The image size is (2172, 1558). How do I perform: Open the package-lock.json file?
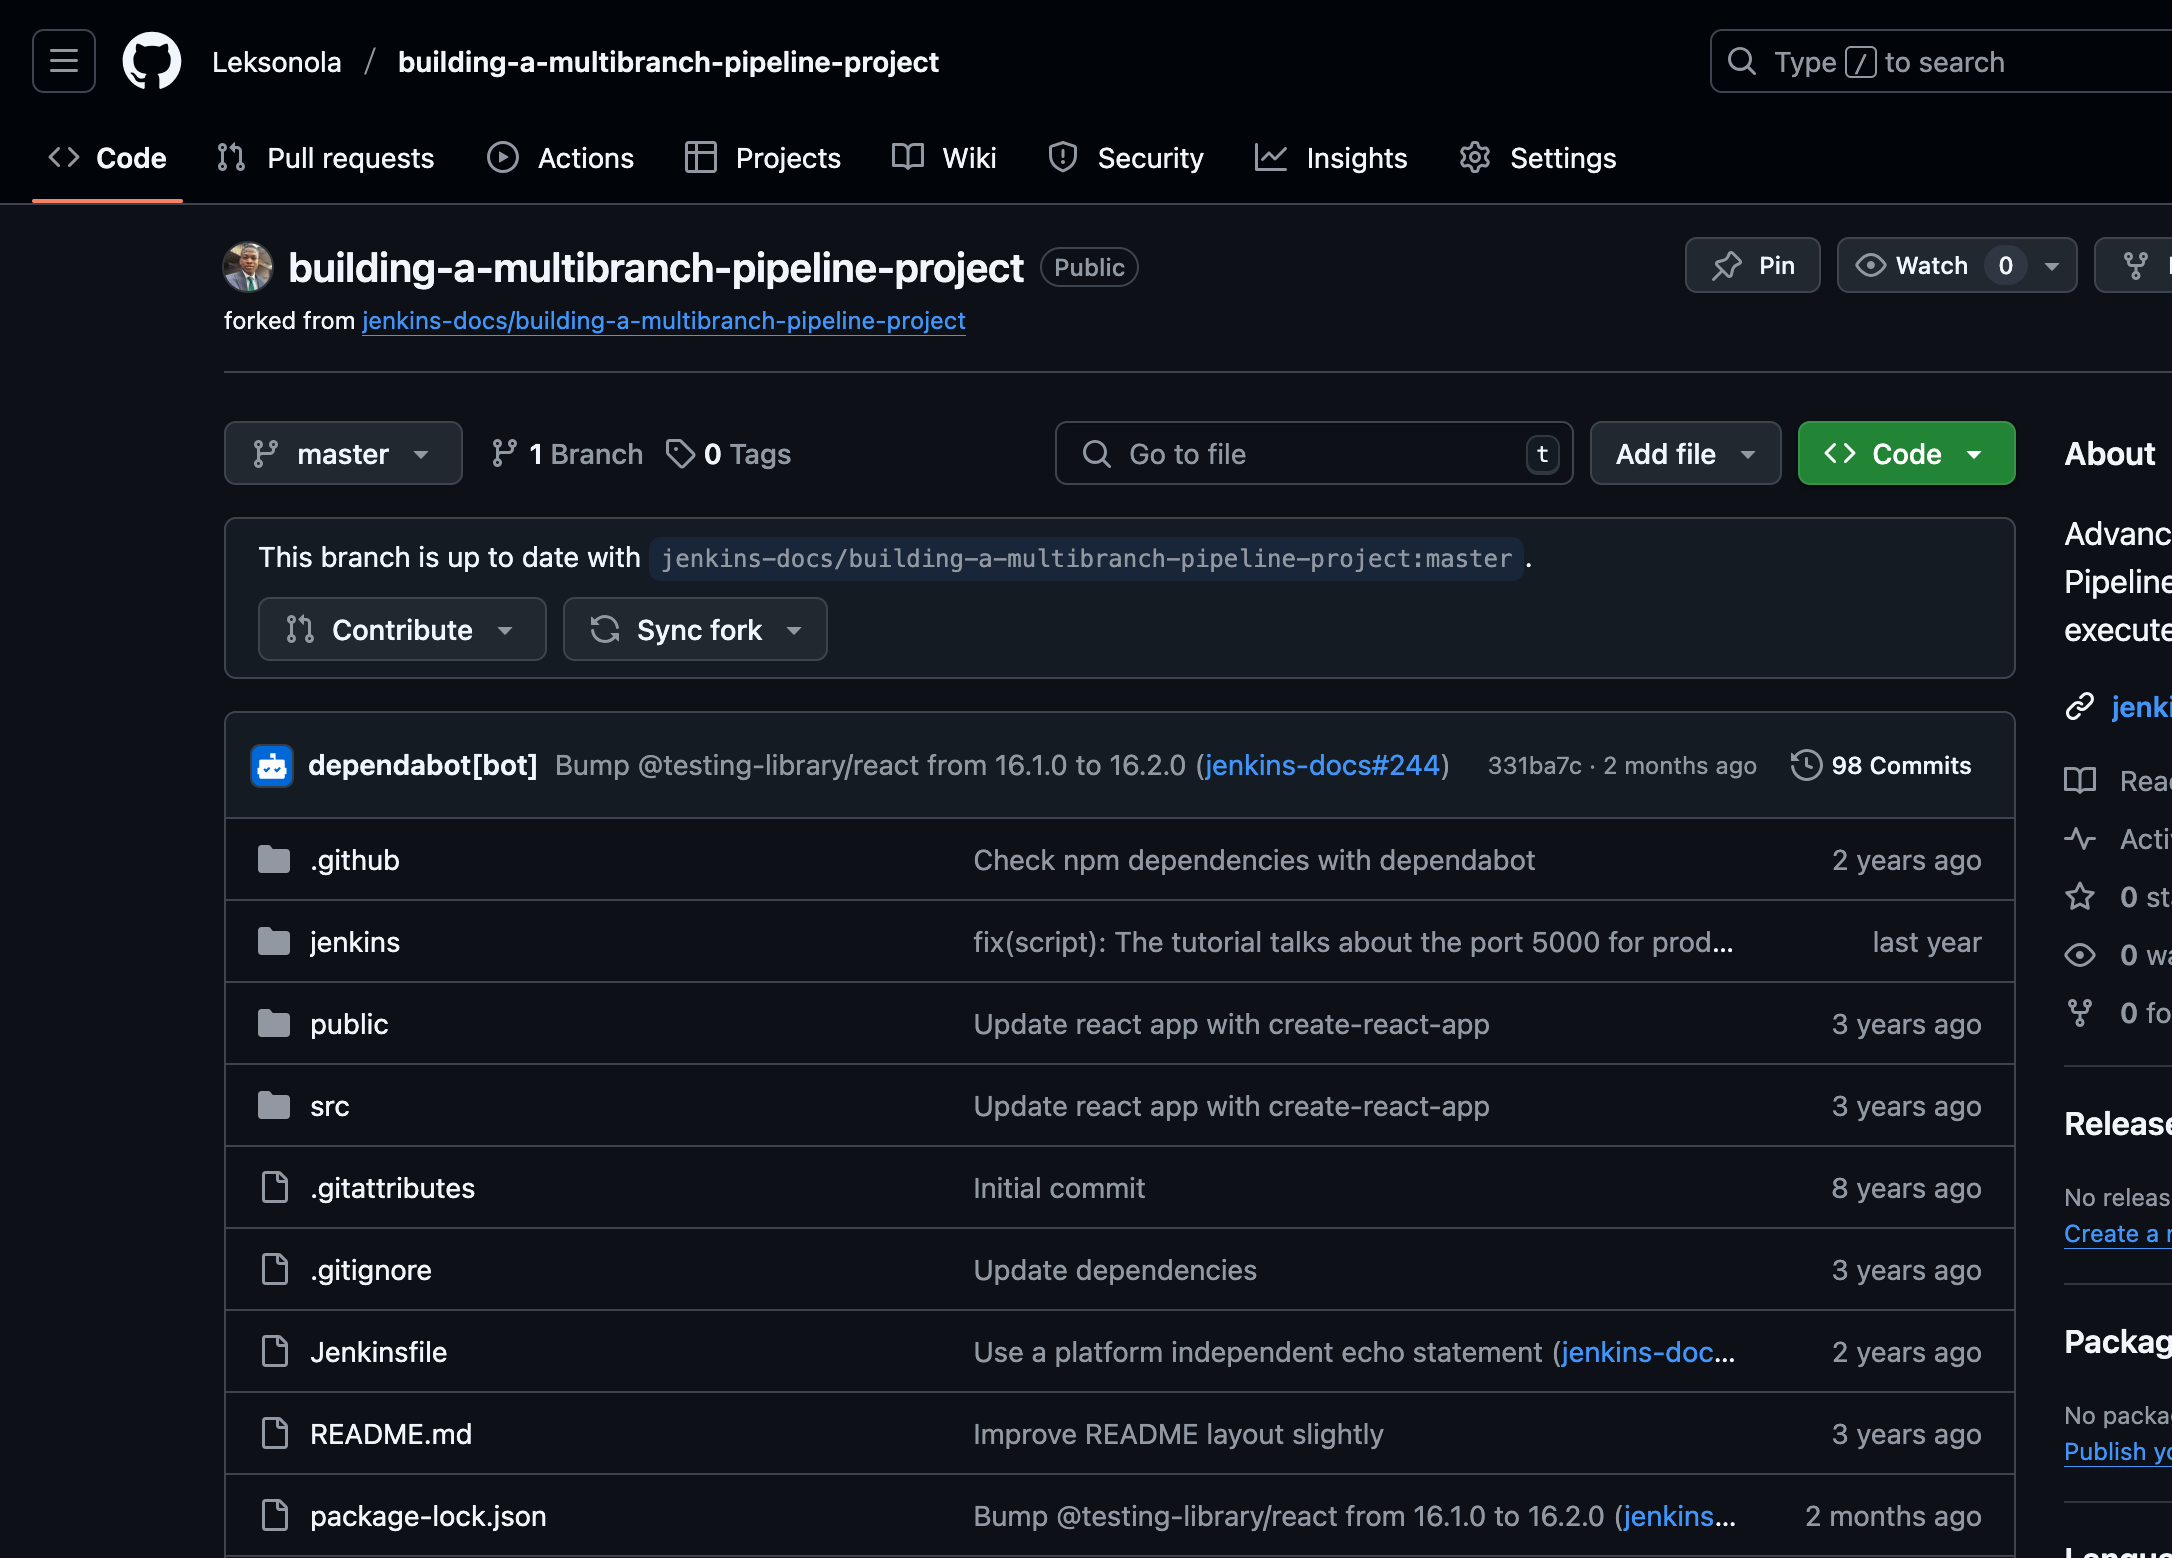click(x=428, y=1516)
